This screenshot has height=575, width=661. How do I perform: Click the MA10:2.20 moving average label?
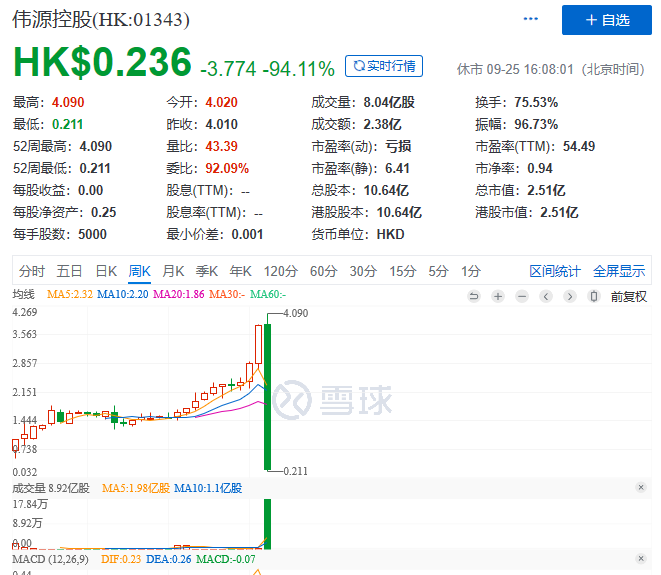pos(123,294)
